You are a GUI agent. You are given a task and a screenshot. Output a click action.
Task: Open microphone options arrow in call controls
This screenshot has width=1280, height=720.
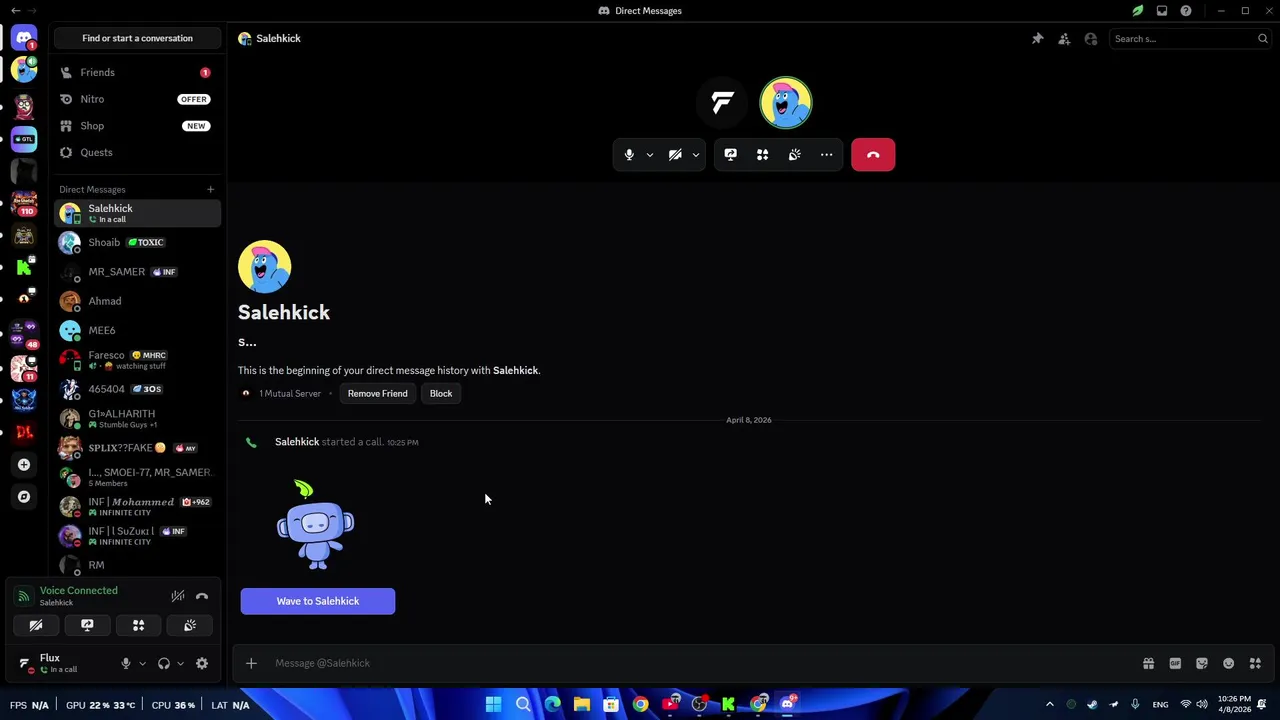click(650, 155)
